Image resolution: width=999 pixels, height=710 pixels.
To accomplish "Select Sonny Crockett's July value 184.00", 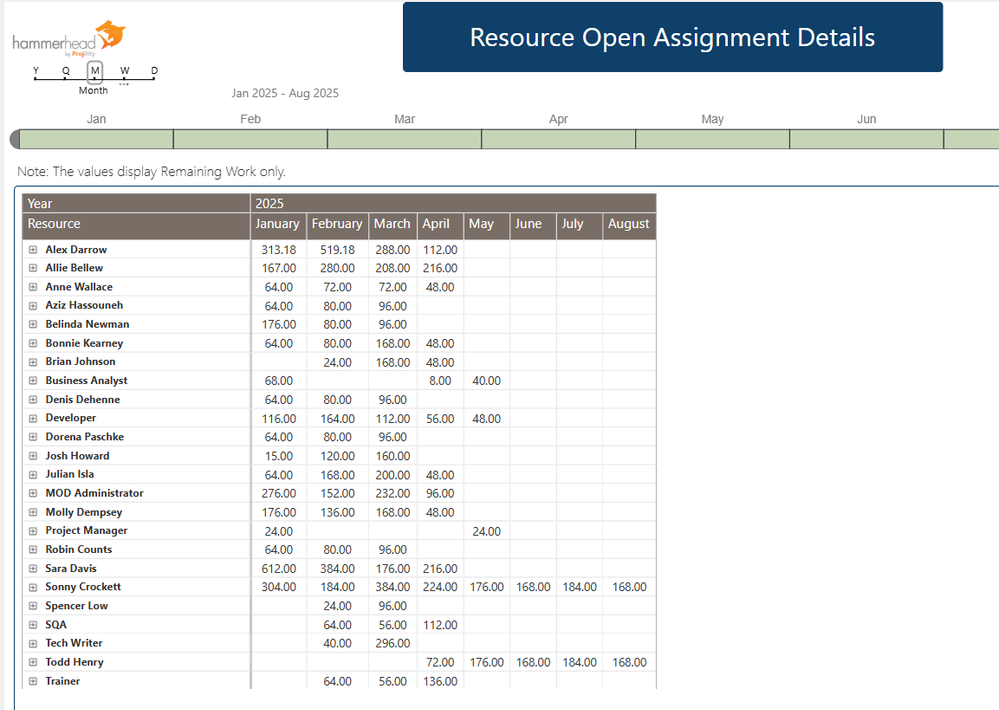I will coord(580,587).
